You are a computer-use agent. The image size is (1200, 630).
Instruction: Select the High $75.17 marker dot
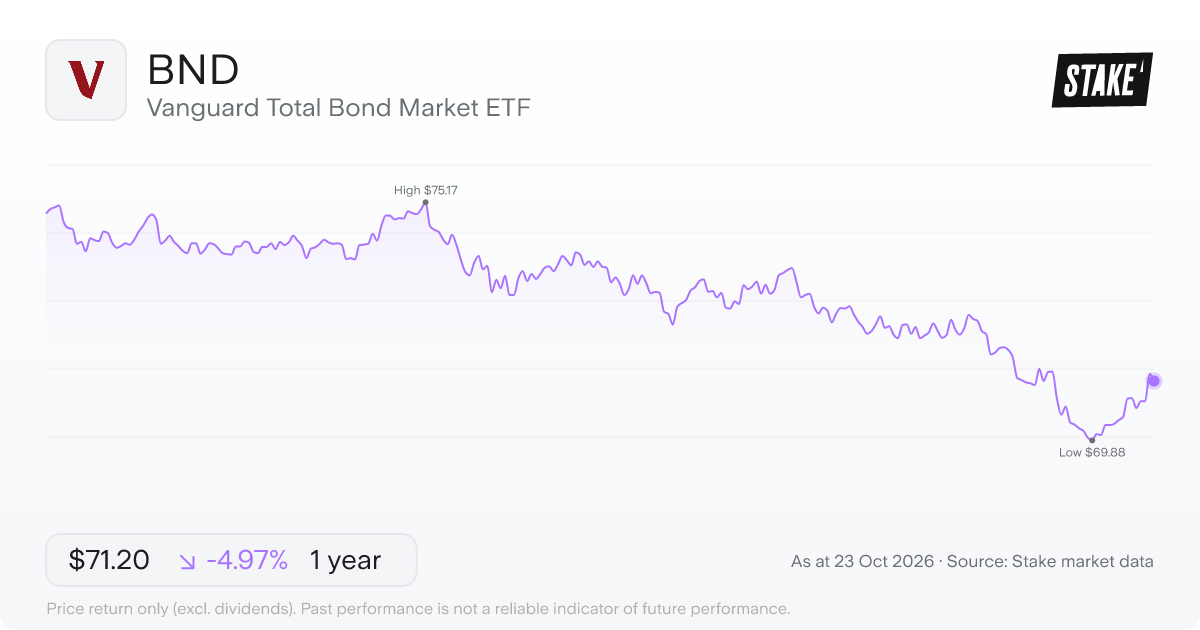click(425, 202)
